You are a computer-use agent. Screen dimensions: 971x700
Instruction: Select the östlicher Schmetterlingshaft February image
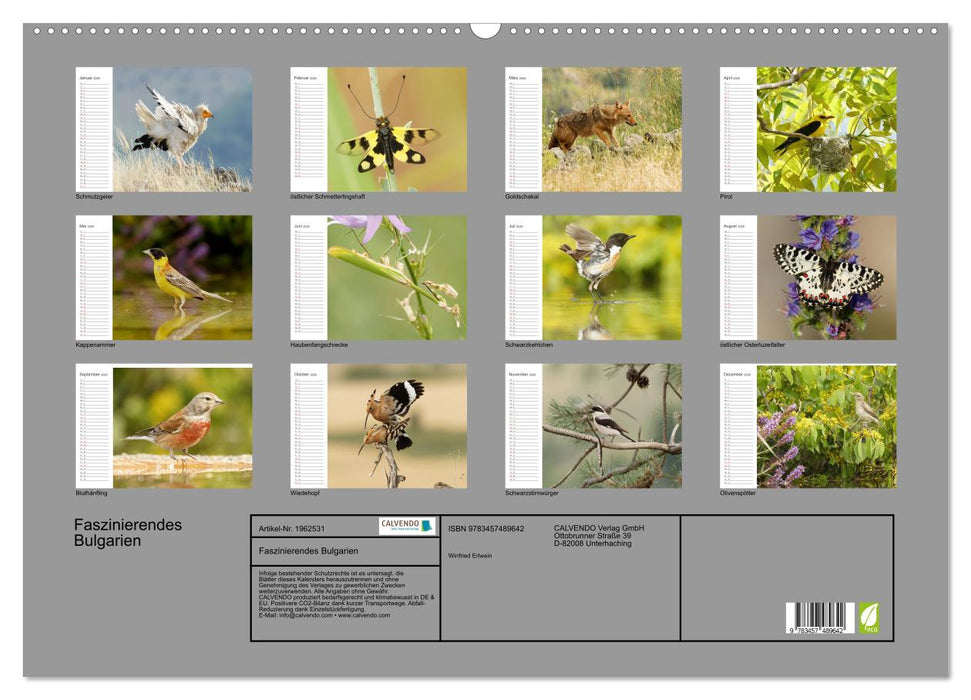397,129
